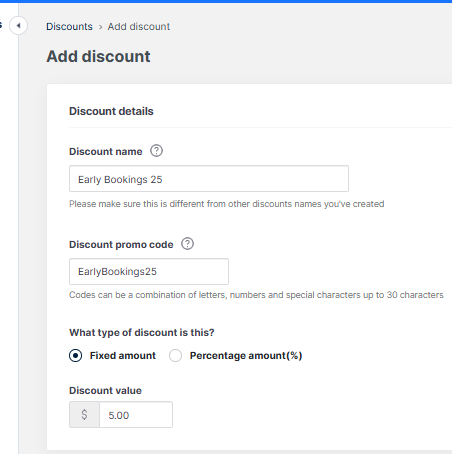Open help tooltip beside Discount name
The image size is (452, 454).
(x=156, y=151)
